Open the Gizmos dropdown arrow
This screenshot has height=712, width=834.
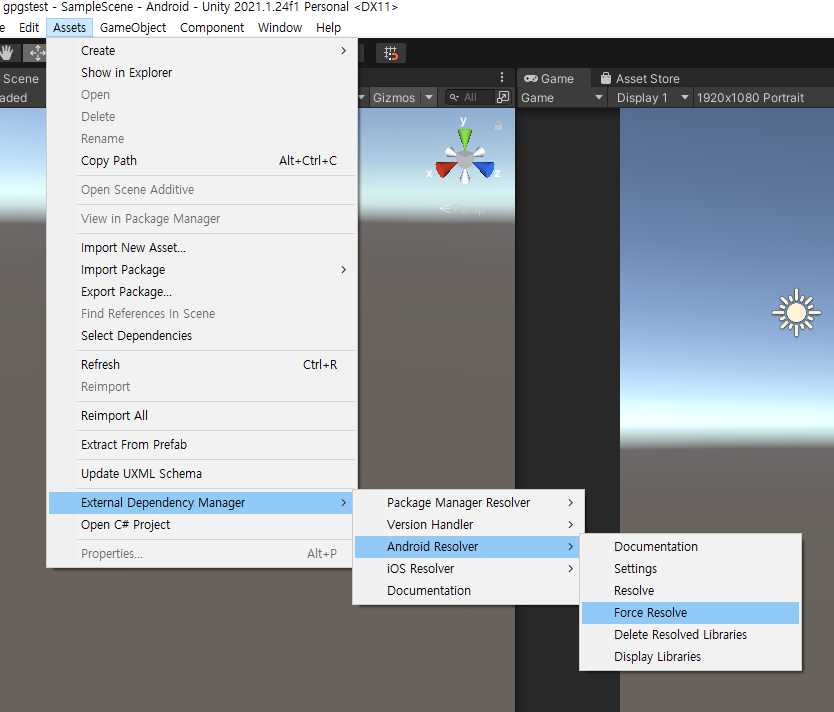click(x=429, y=97)
